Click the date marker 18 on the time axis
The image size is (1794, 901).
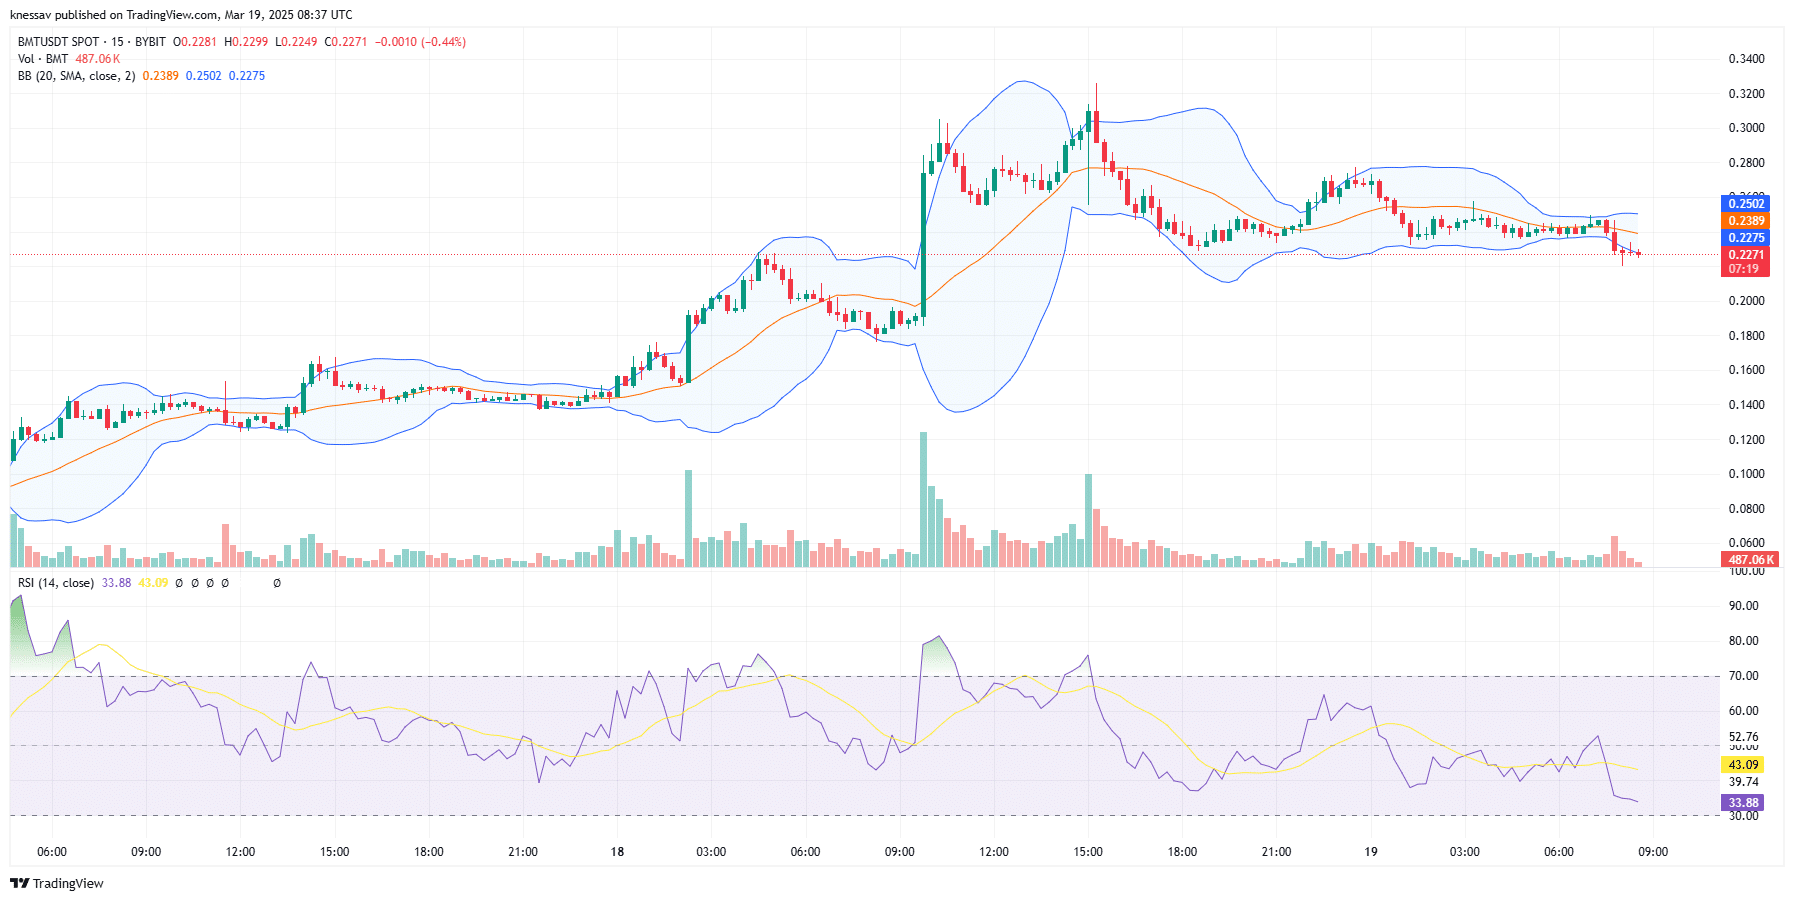(617, 852)
